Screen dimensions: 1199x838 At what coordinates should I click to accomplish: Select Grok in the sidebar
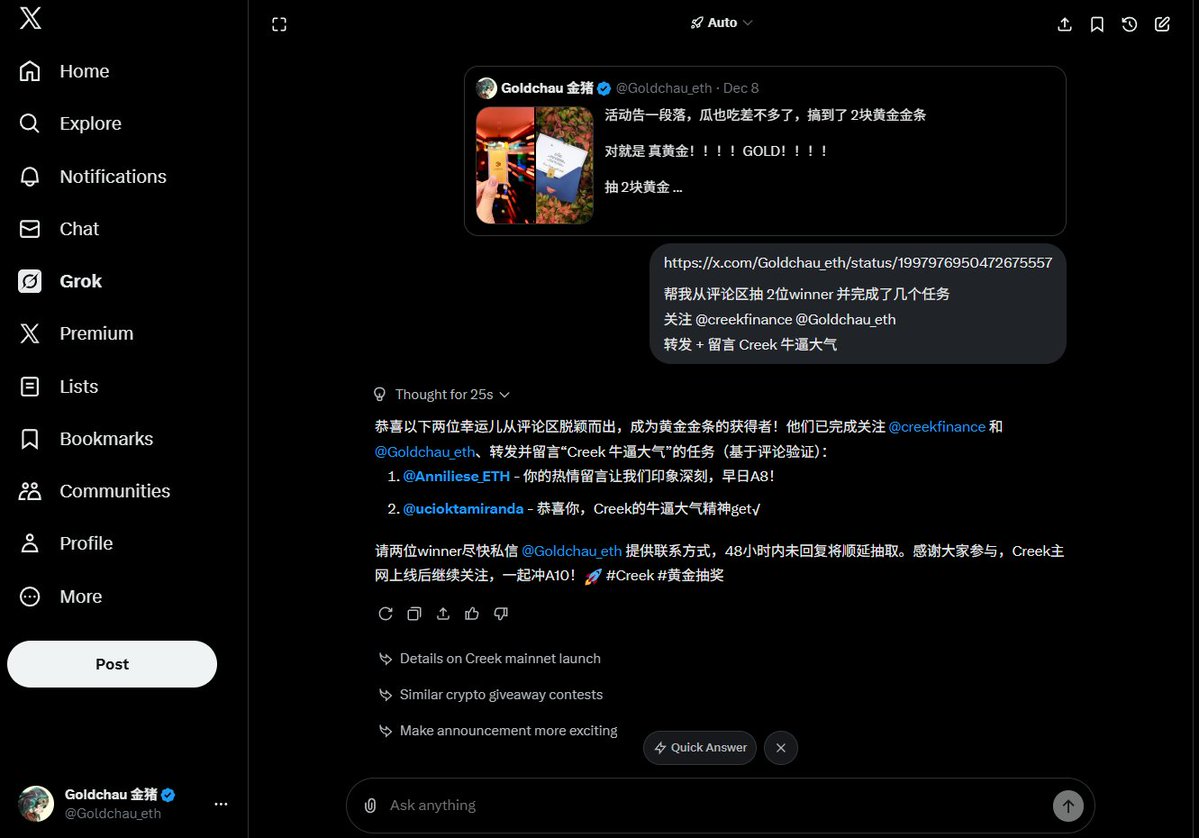click(x=61, y=281)
